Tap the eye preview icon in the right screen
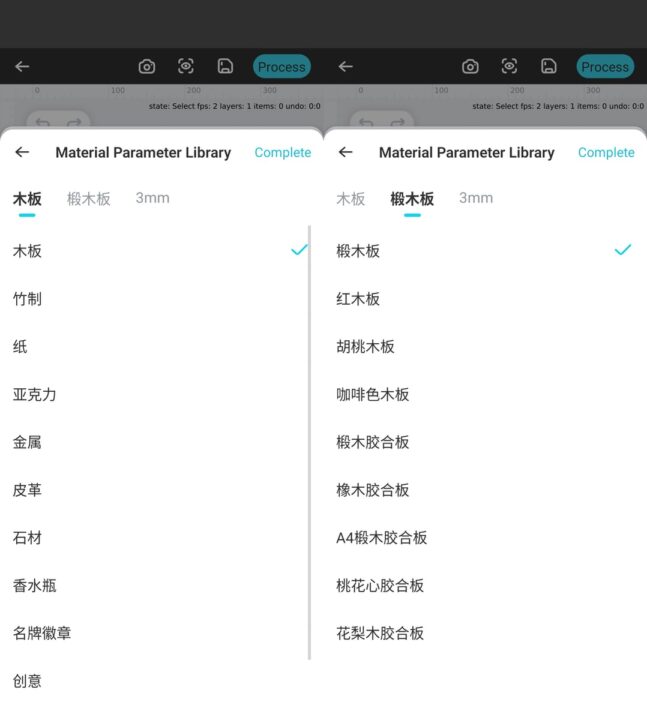 coord(509,67)
